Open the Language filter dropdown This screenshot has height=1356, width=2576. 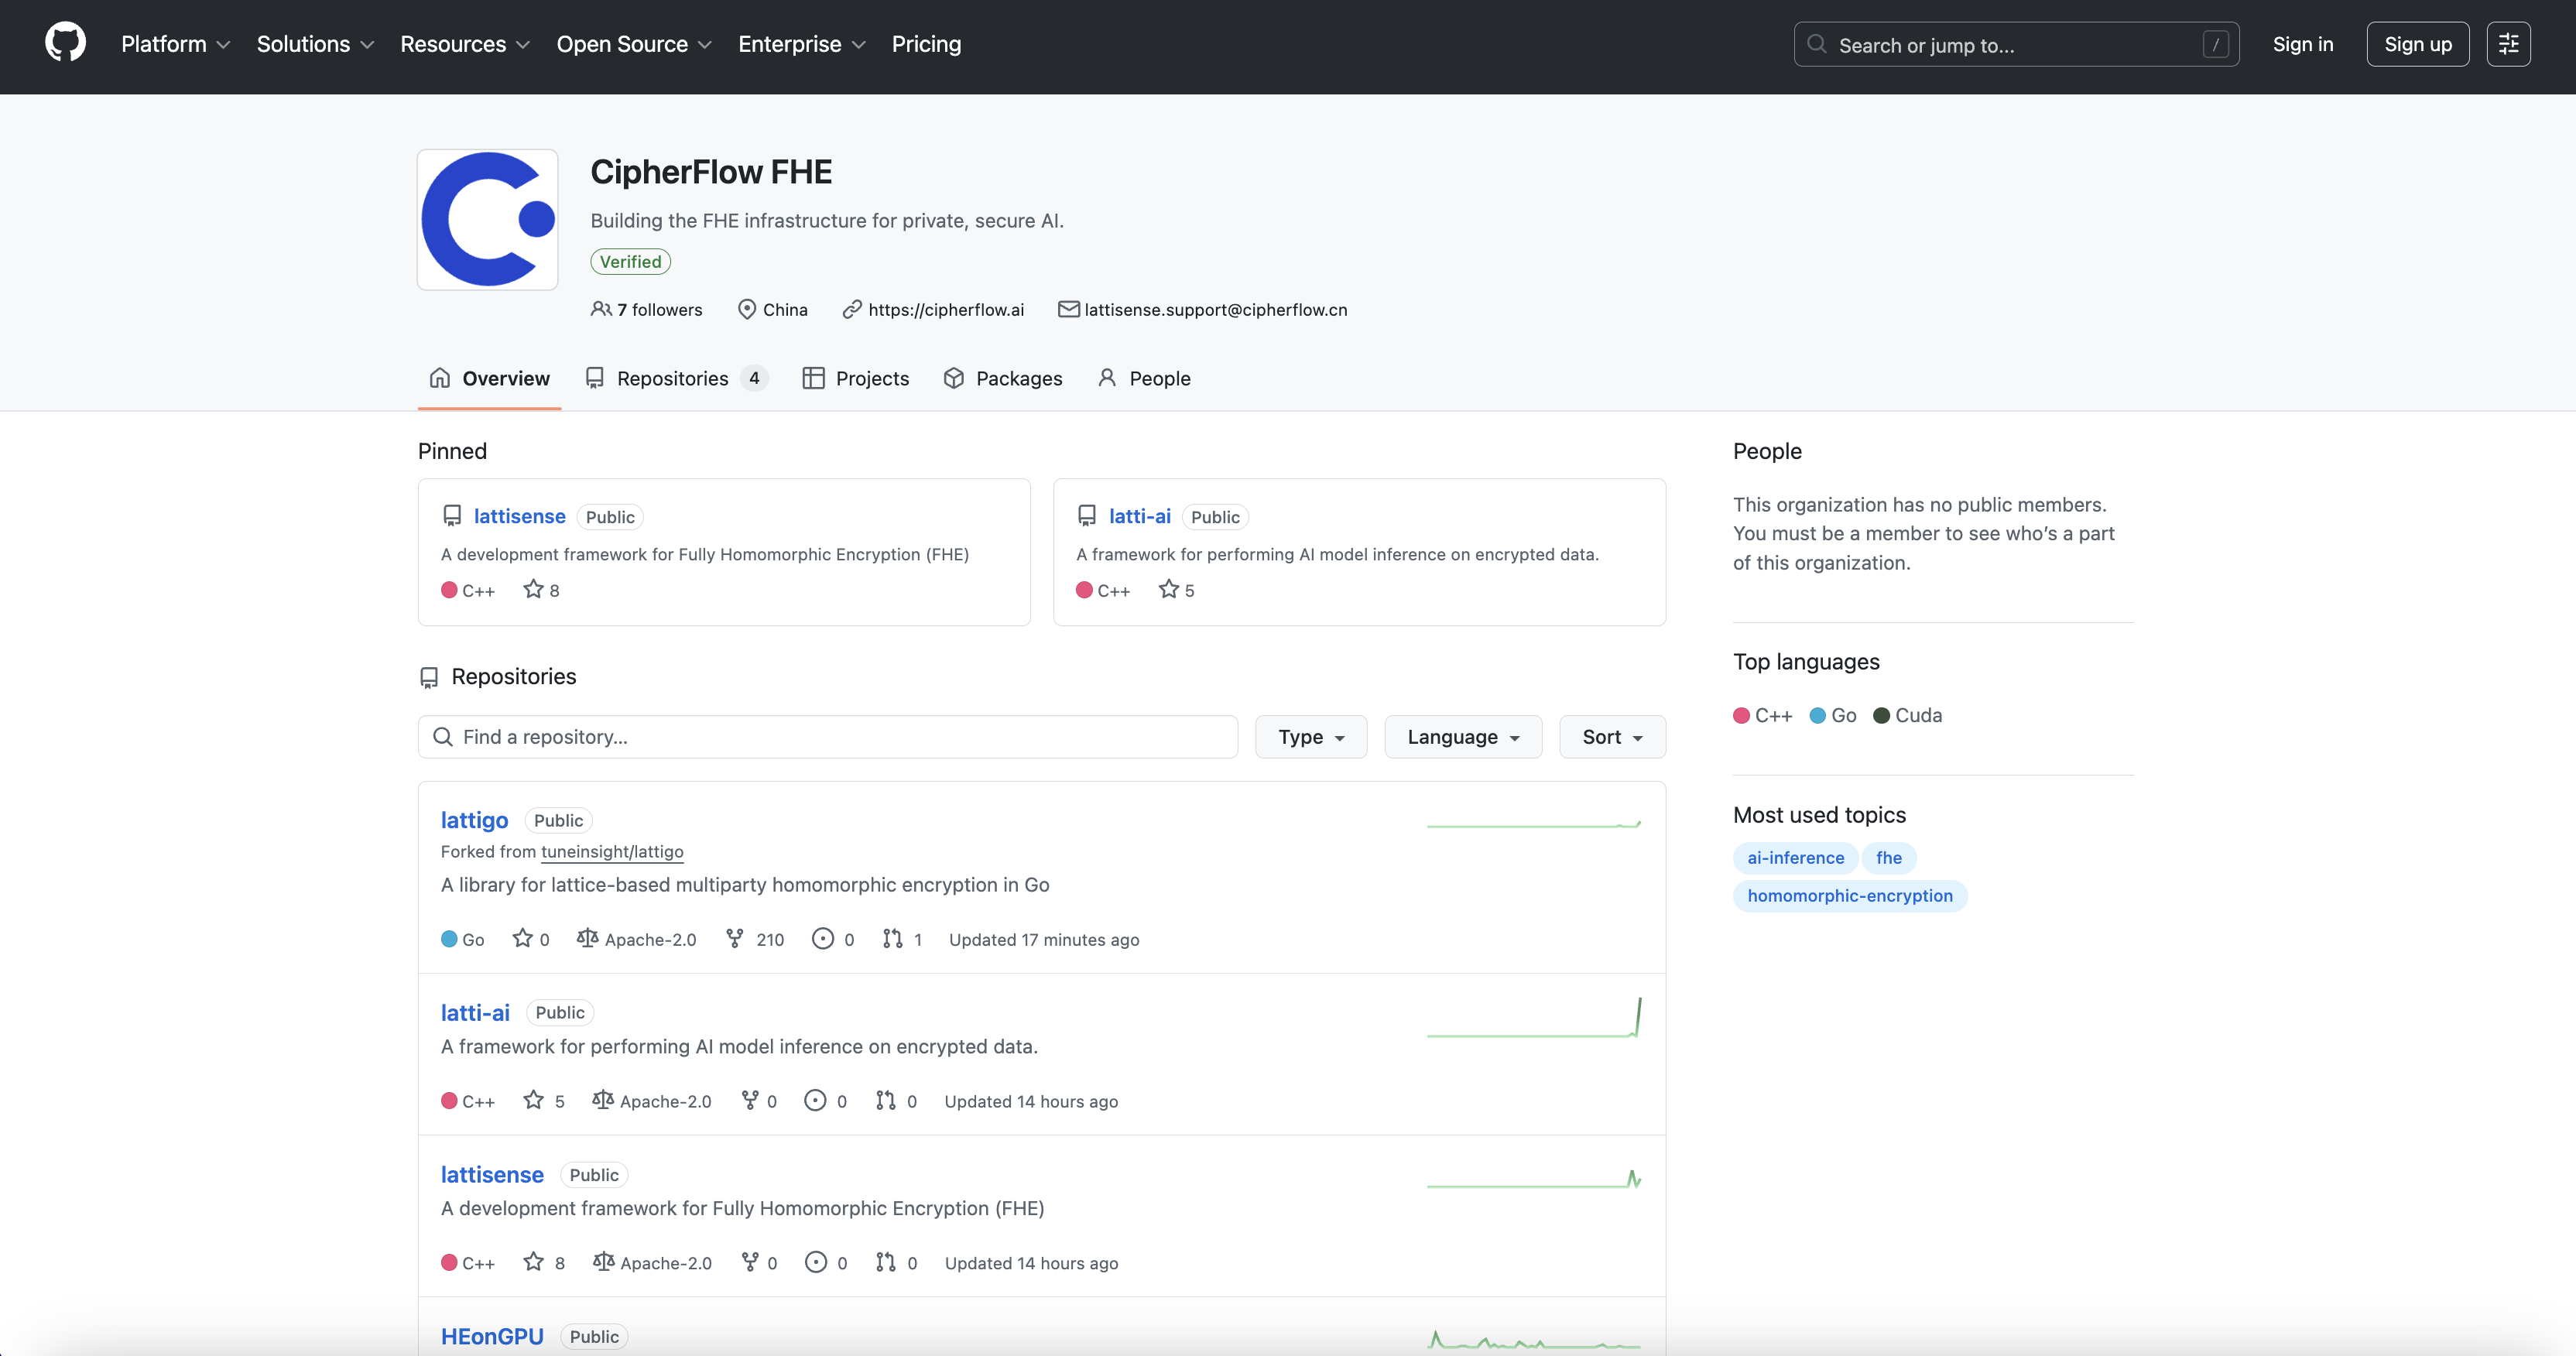(x=1462, y=737)
